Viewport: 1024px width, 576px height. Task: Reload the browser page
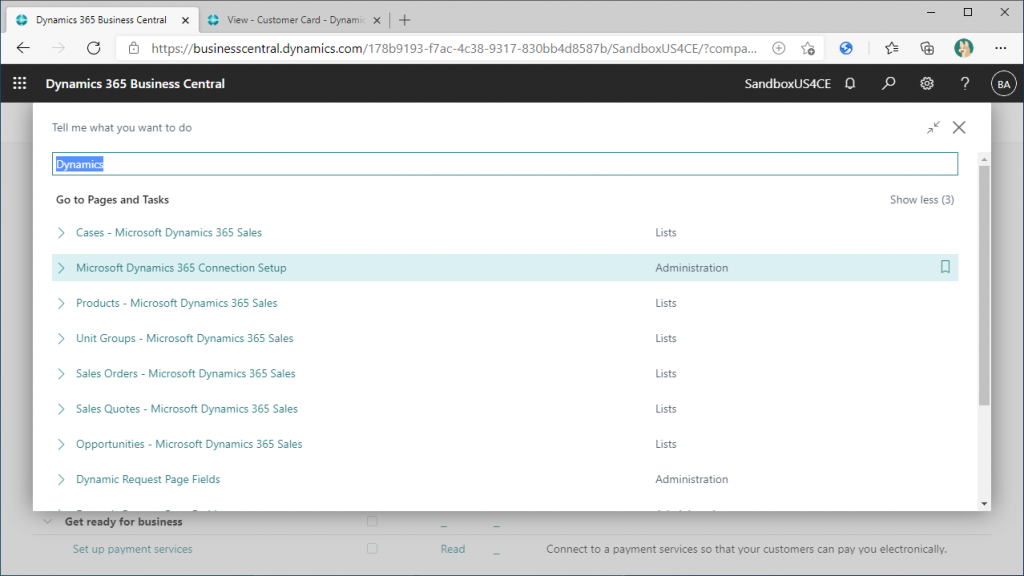[x=93, y=48]
